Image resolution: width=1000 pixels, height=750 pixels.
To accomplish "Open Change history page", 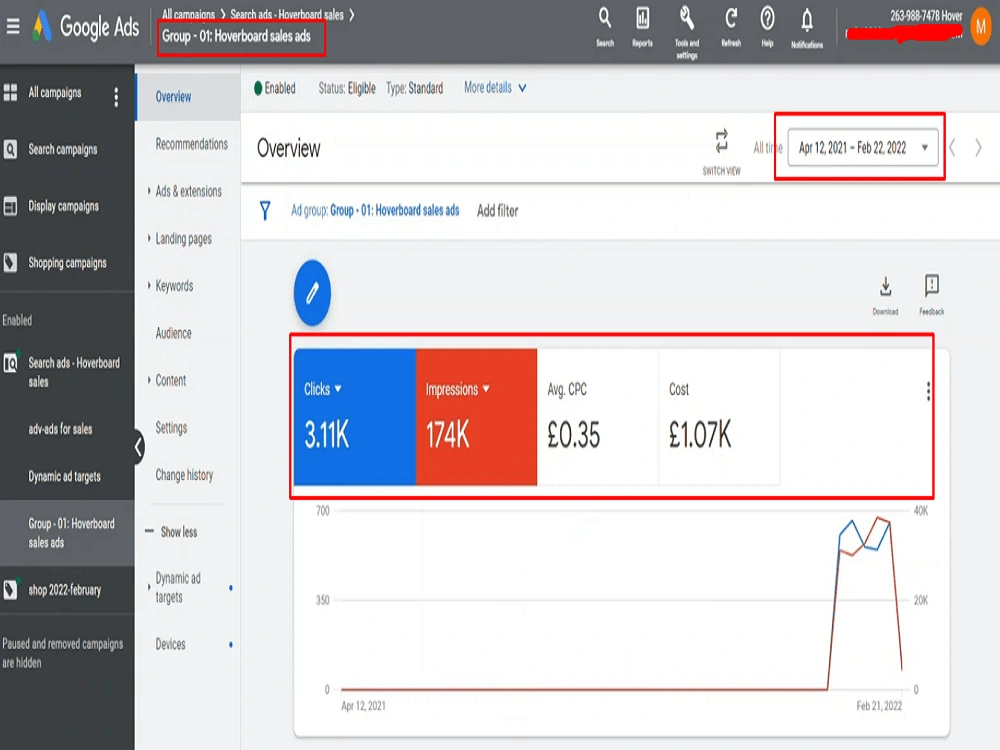I will point(184,475).
